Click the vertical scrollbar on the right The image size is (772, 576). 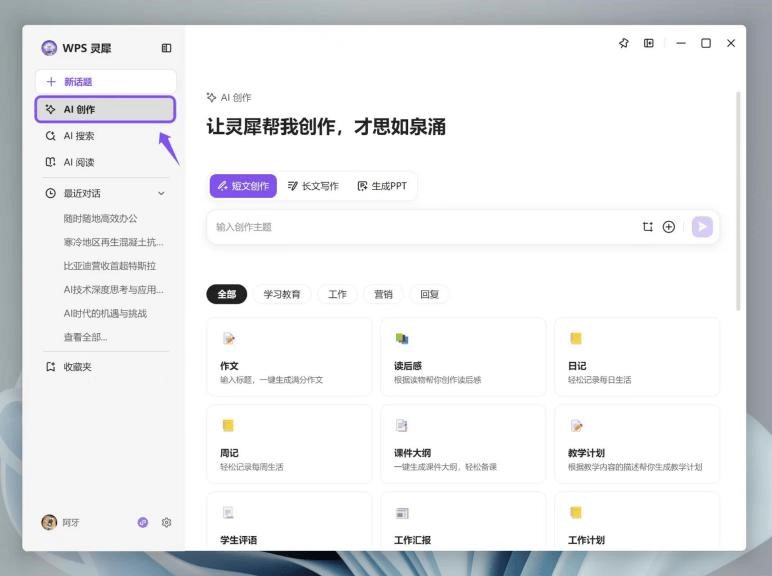coord(738,201)
